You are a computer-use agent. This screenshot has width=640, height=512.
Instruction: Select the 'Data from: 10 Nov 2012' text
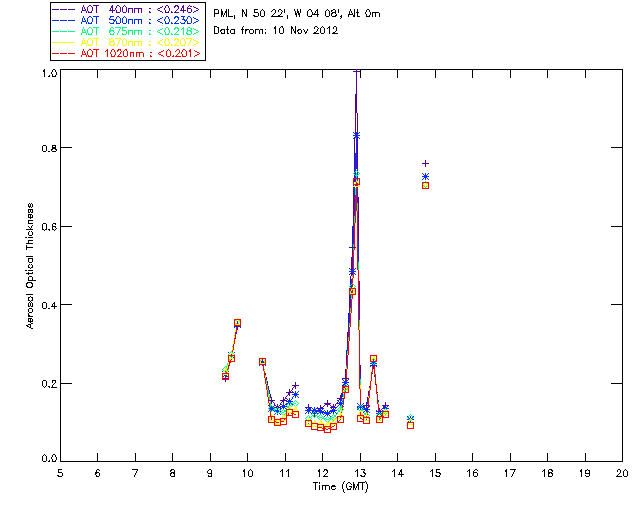click(x=276, y=30)
